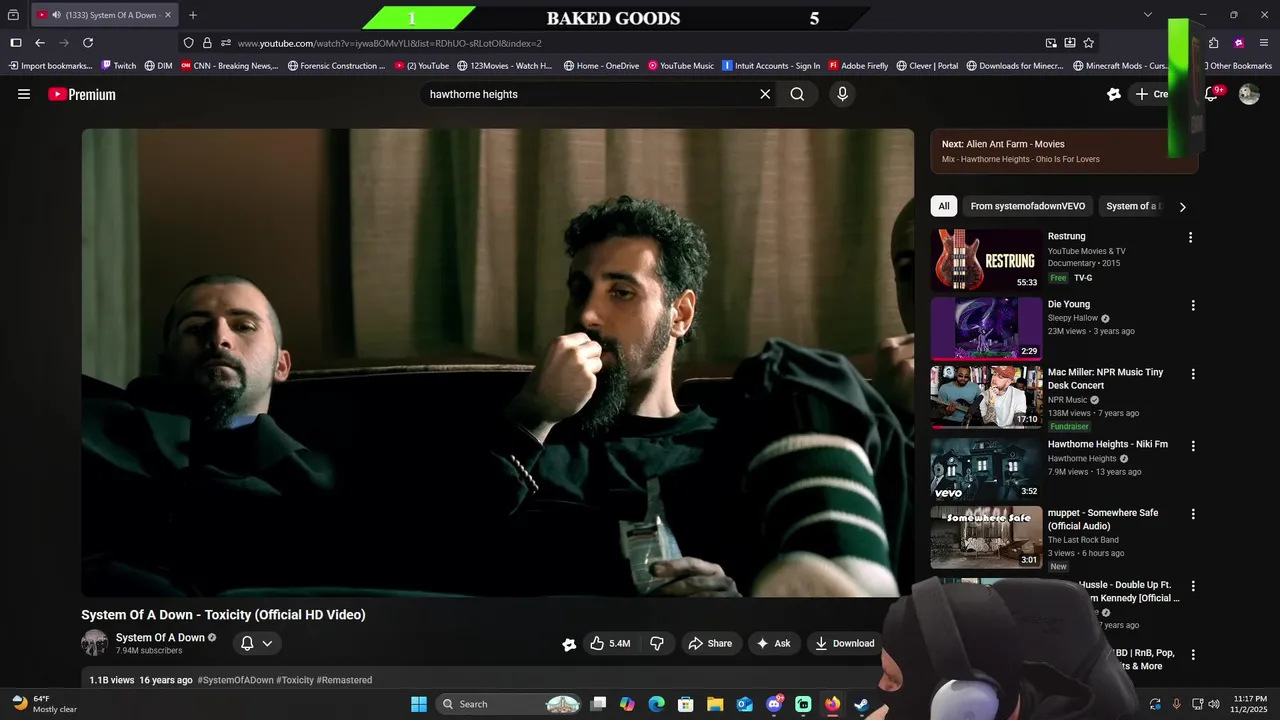Show more filter chips with right arrow
The height and width of the screenshot is (720, 1280).
pos(1182,207)
